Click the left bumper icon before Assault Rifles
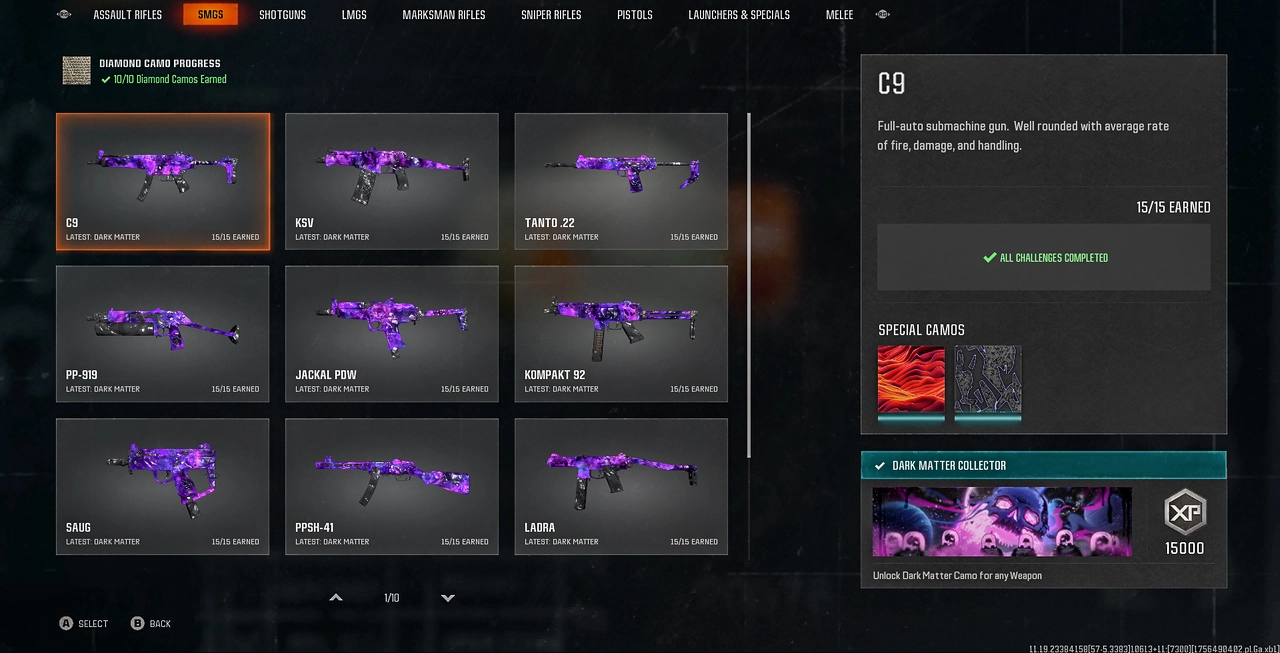 [64, 14]
